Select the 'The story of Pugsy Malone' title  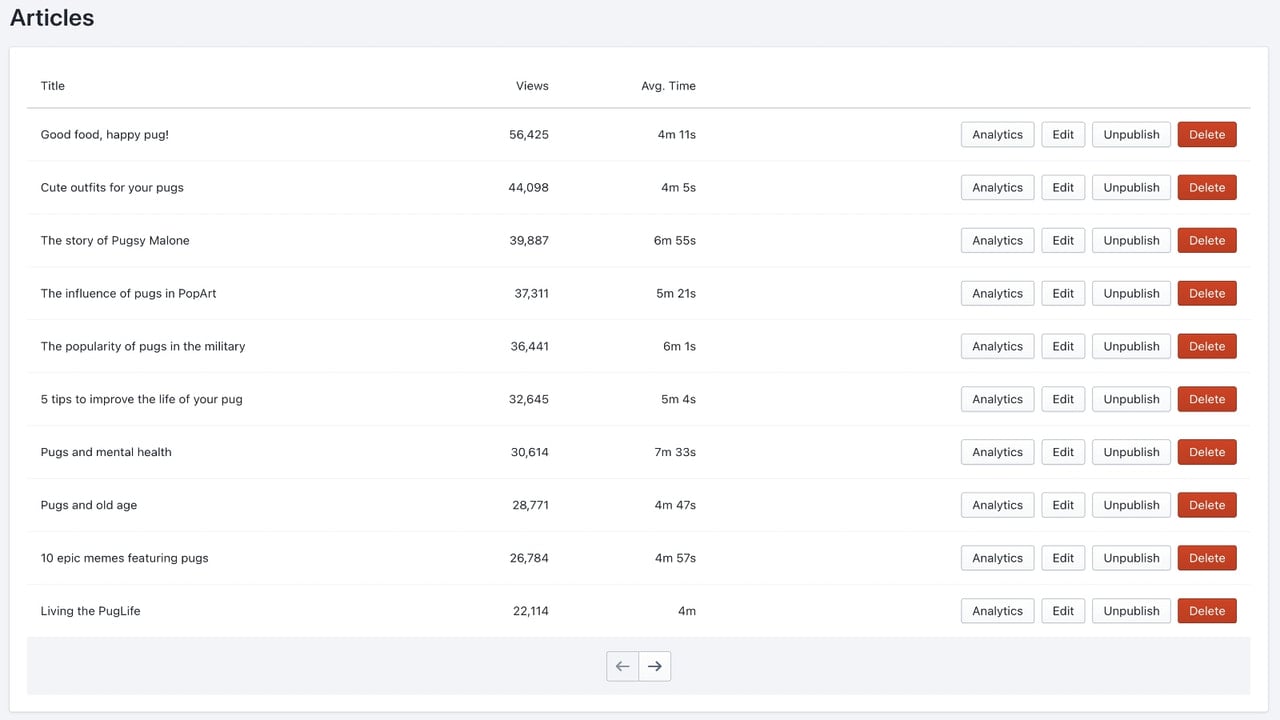[x=115, y=241]
